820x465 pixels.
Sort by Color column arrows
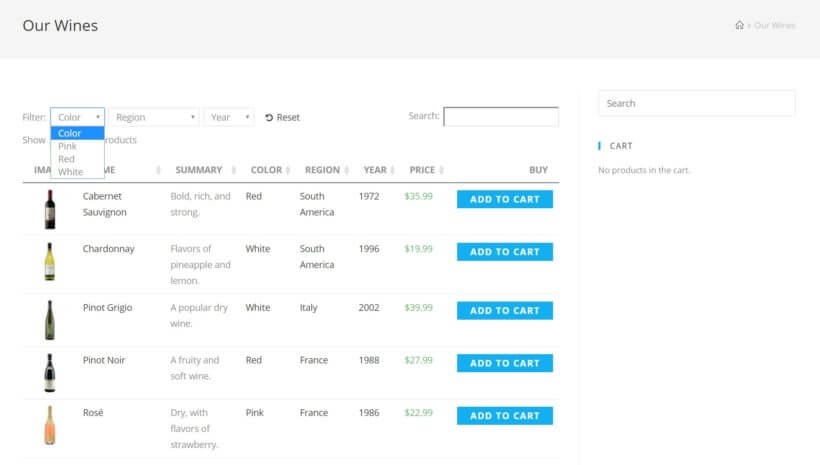(x=288, y=170)
